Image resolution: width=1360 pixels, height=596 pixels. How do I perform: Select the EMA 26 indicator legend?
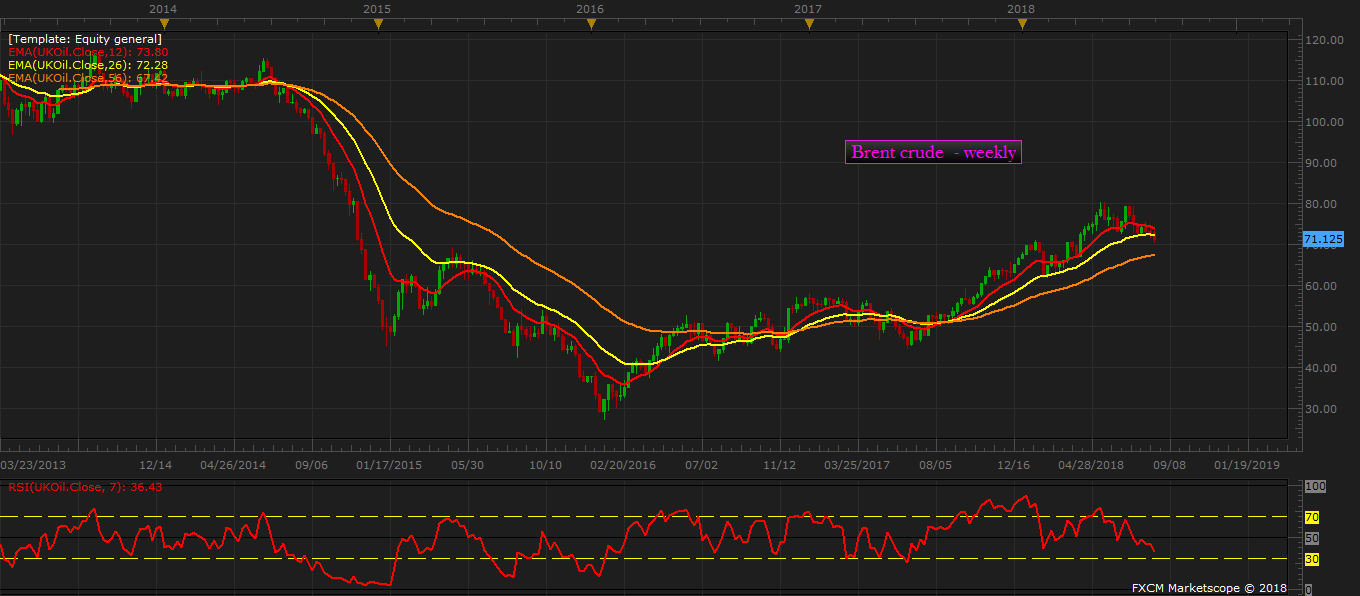coord(88,65)
